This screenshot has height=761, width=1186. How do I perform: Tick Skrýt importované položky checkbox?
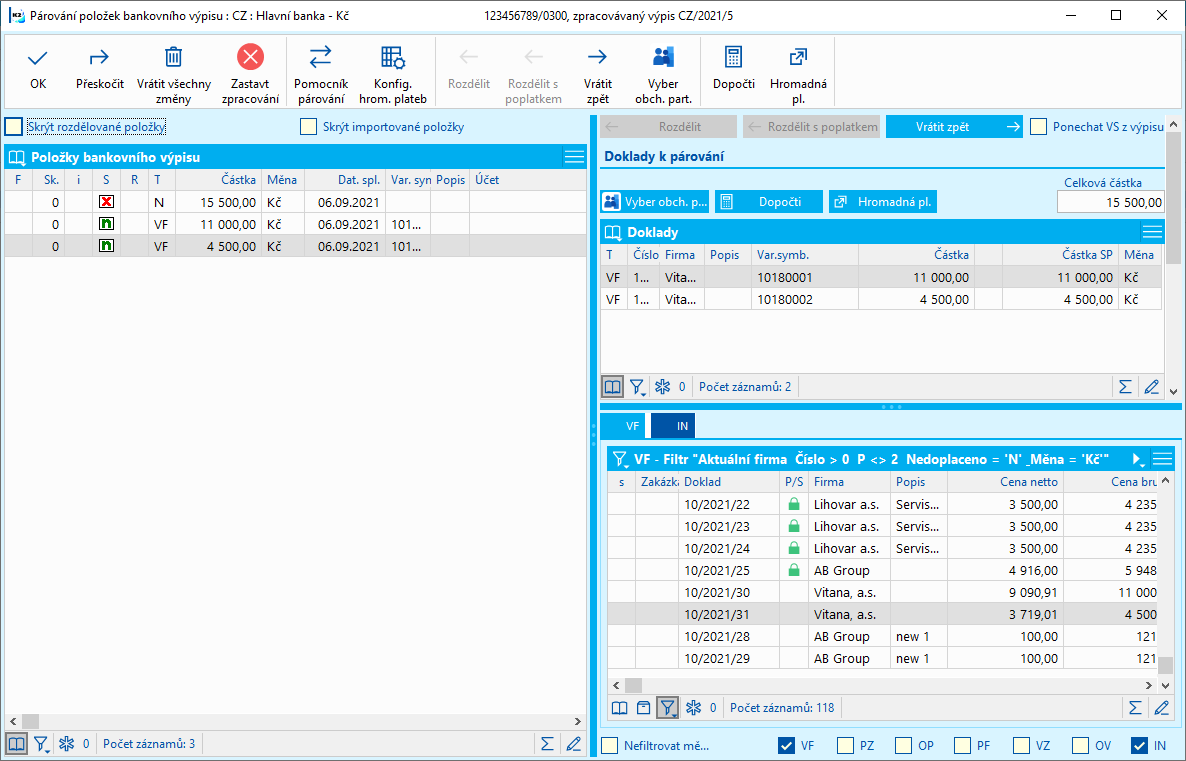309,127
